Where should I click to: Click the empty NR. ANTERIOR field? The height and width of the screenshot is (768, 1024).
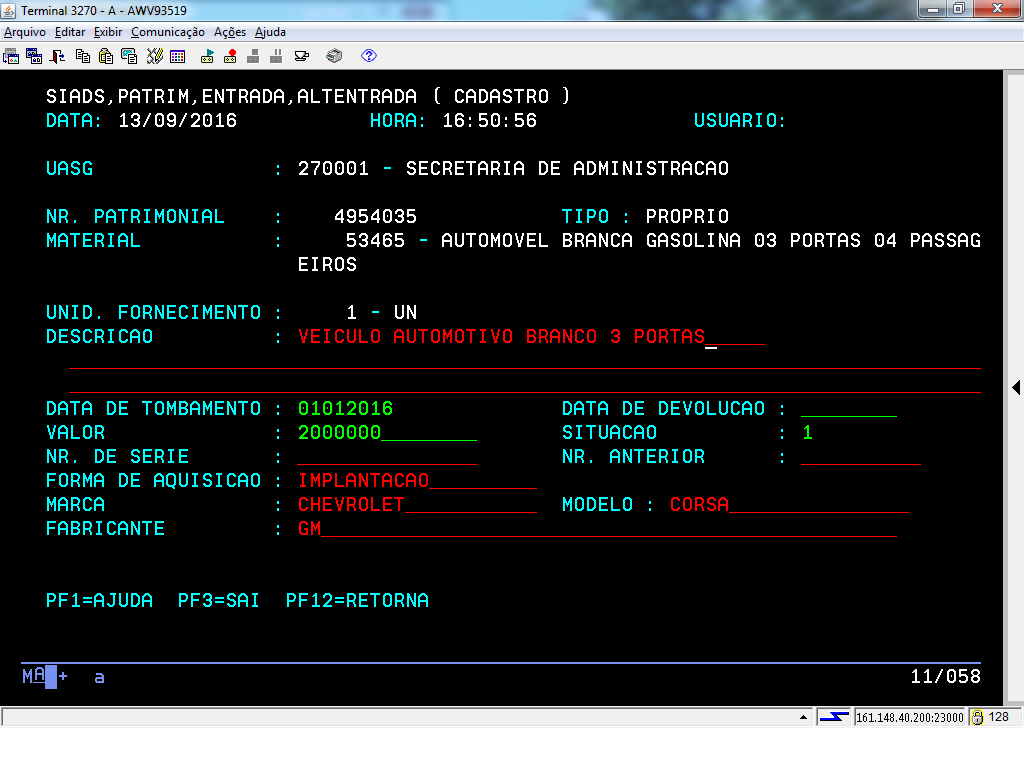coord(861,457)
